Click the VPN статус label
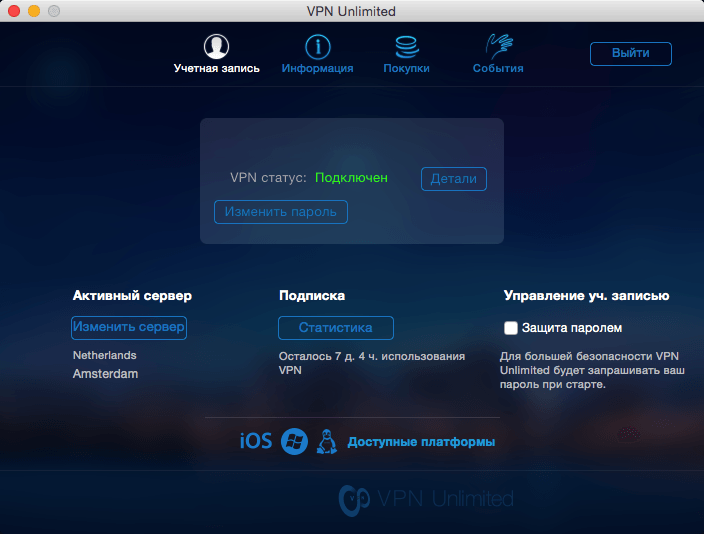 [x=268, y=178]
